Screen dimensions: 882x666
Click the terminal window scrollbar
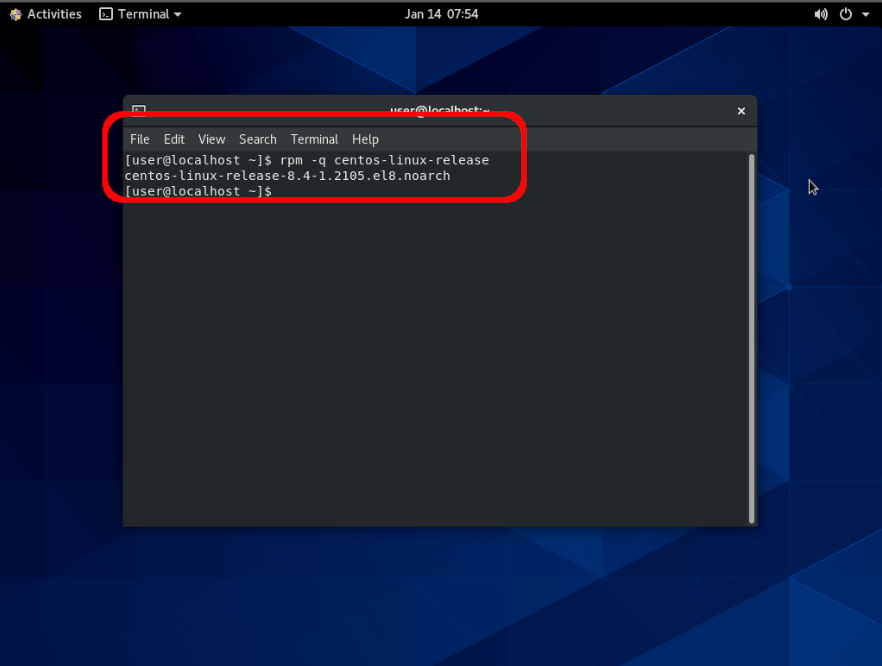coord(751,300)
